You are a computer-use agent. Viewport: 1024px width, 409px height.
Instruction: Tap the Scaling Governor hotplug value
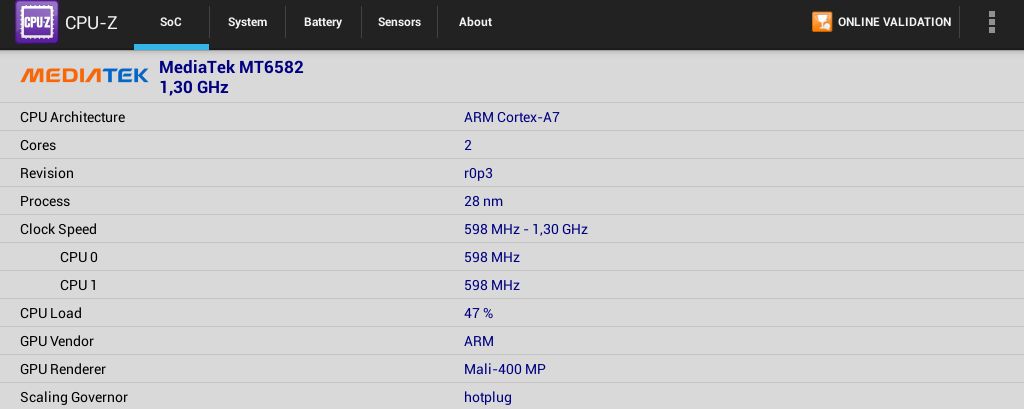pos(488,397)
